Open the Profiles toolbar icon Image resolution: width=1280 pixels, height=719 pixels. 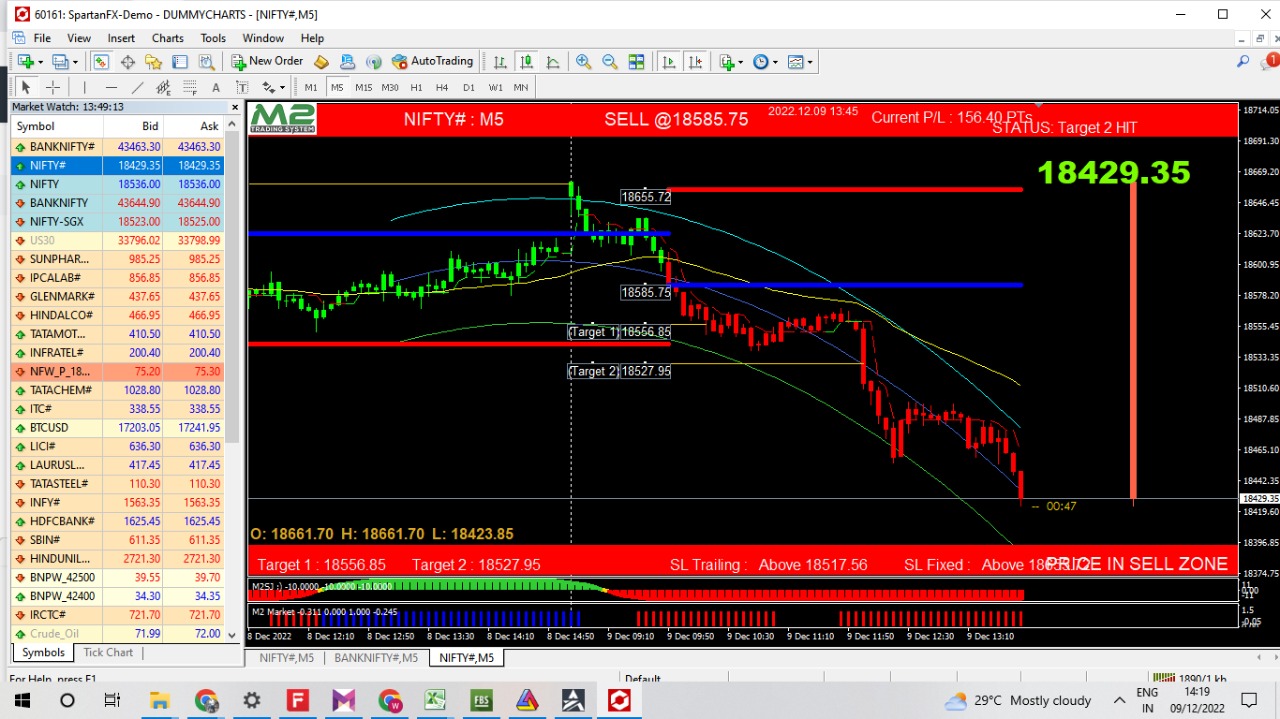pyautogui.click(x=60, y=62)
